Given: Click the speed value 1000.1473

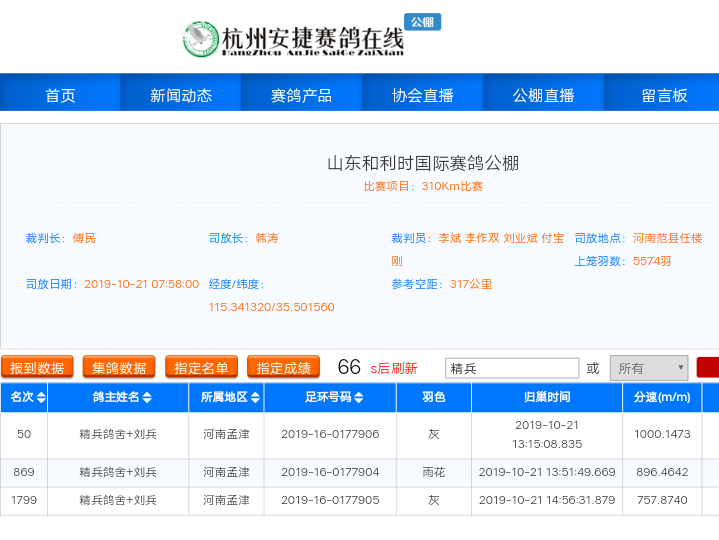Looking at the screenshot, I should 662,434.
